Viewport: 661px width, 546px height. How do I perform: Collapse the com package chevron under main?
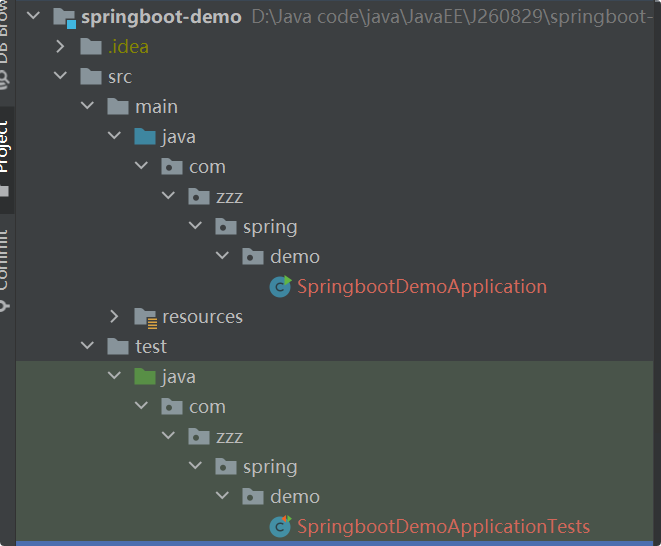[x=141, y=166]
